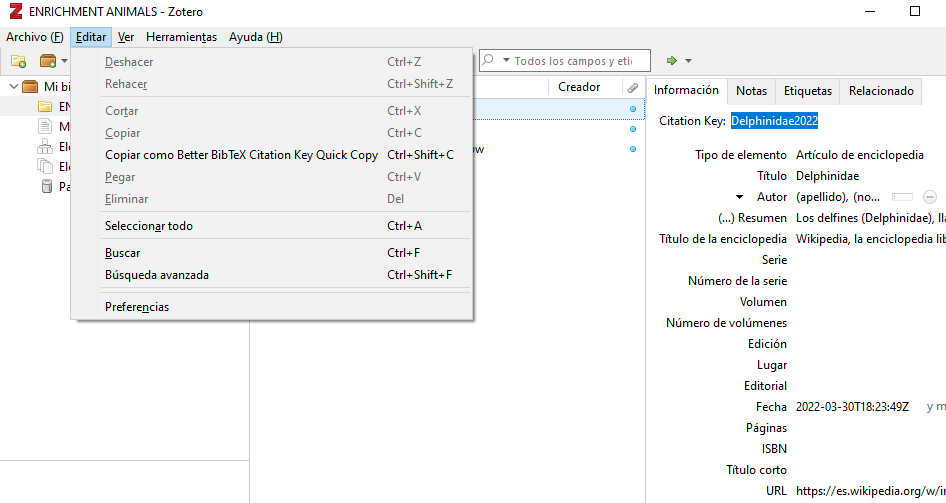The width and height of the screenshot is (946, 503).
Task: Click the empty Editorial field
Action: click(x=869, y=386)
